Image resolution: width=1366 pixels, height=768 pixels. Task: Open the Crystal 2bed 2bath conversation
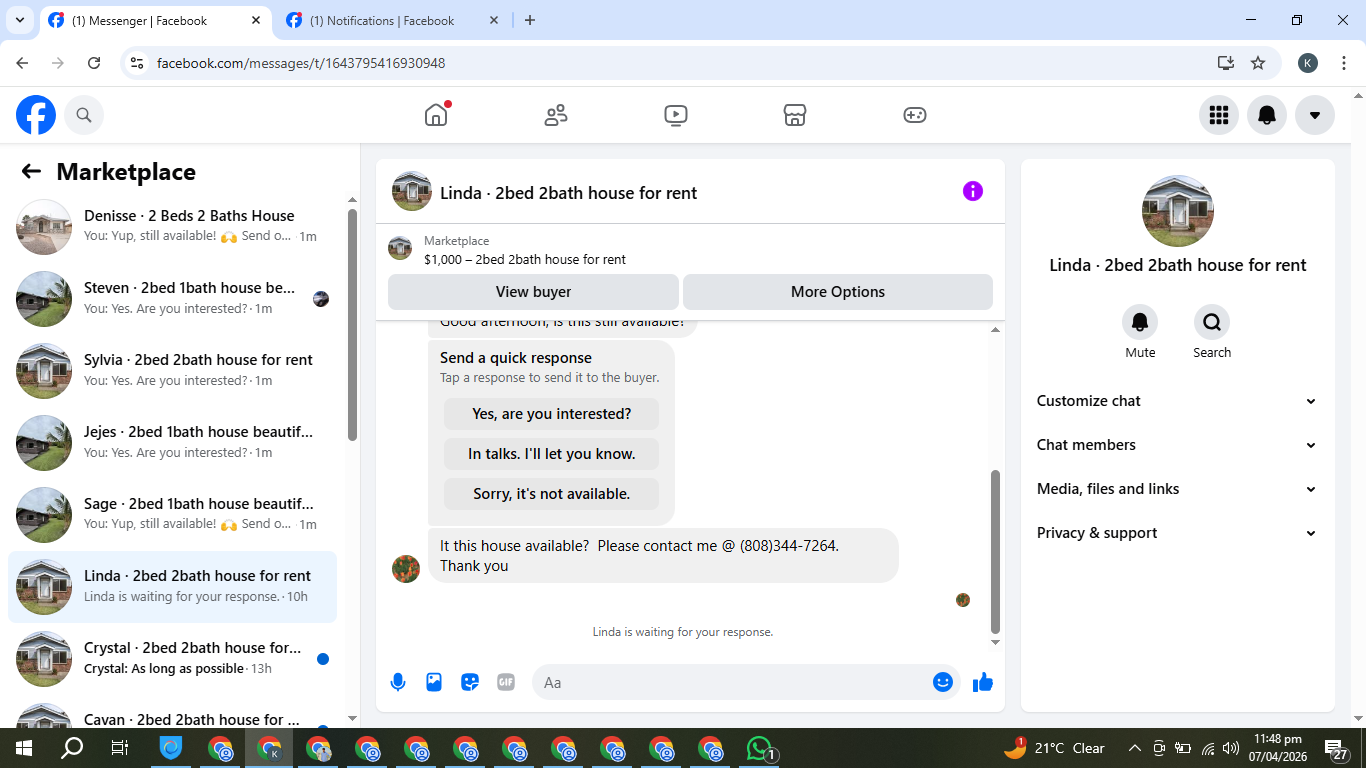173,659
